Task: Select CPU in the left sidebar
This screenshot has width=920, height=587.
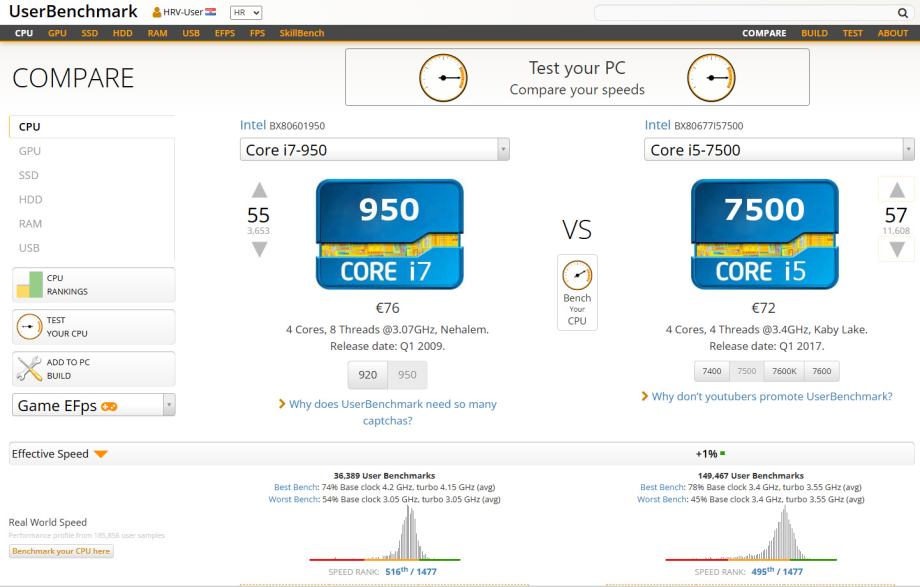Action: pos(92,127)
